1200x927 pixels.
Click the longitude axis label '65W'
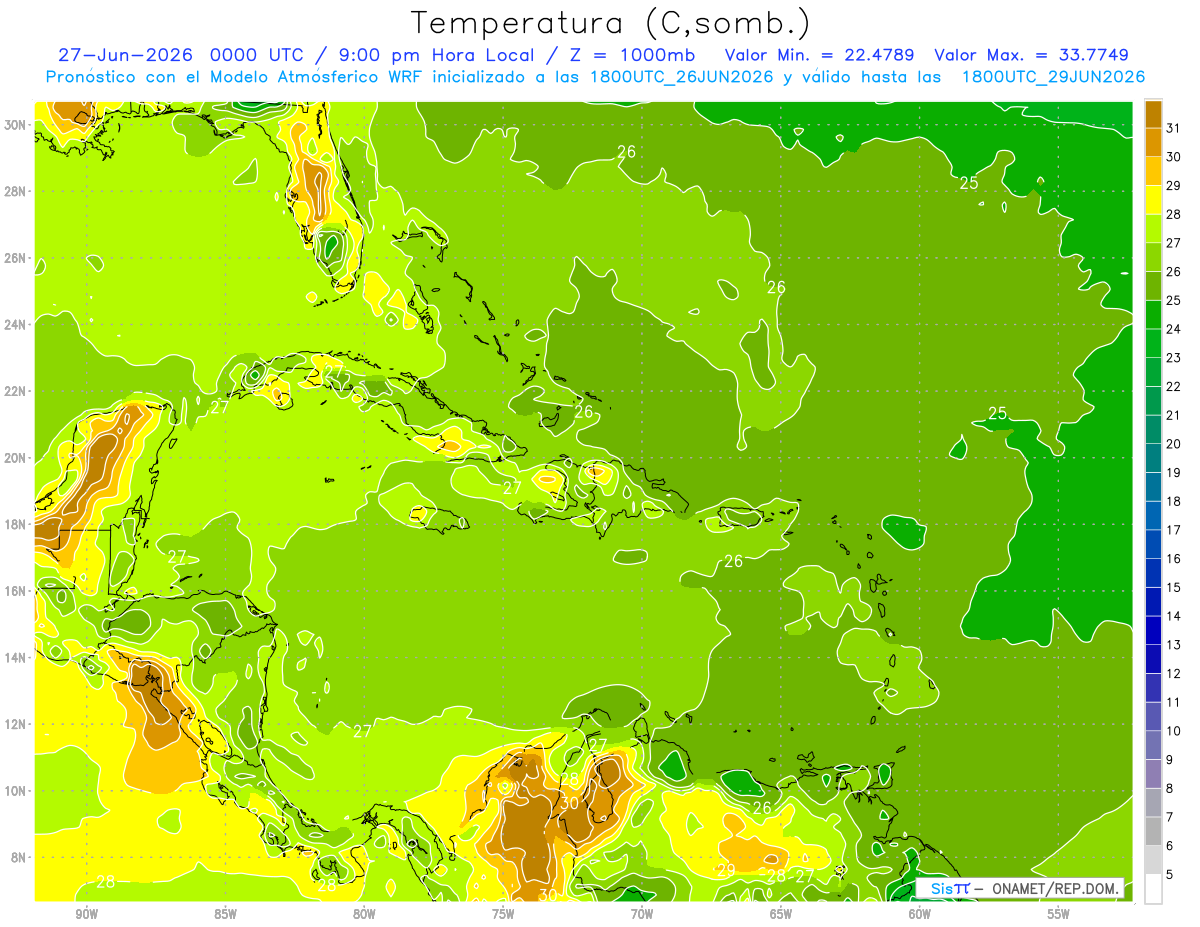coord(781,914)
